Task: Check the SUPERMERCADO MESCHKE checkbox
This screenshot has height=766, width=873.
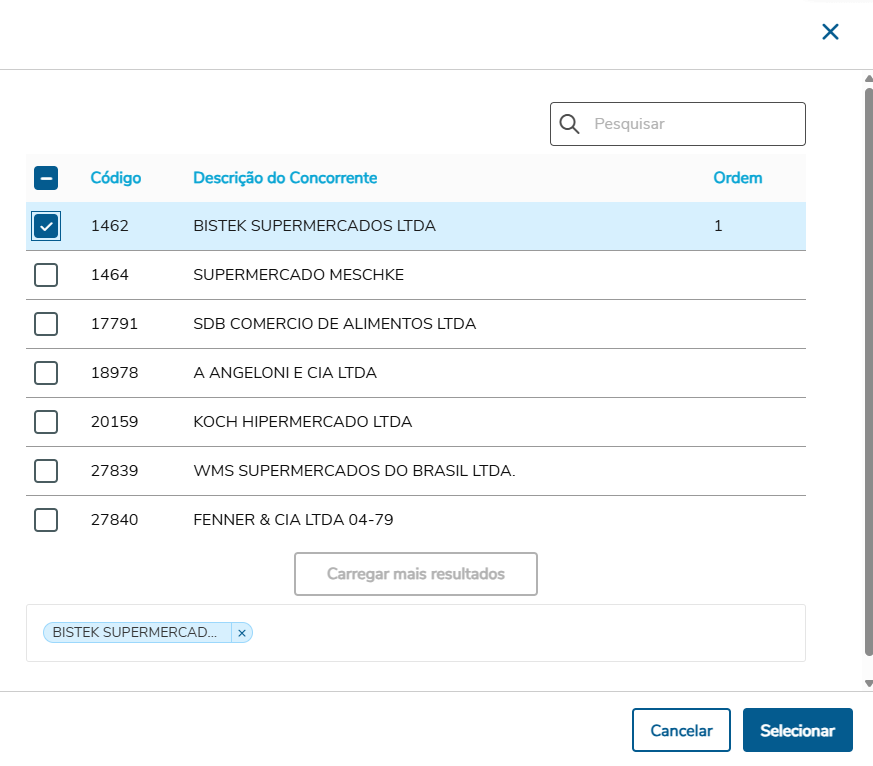Action: (x=46, y=275)
